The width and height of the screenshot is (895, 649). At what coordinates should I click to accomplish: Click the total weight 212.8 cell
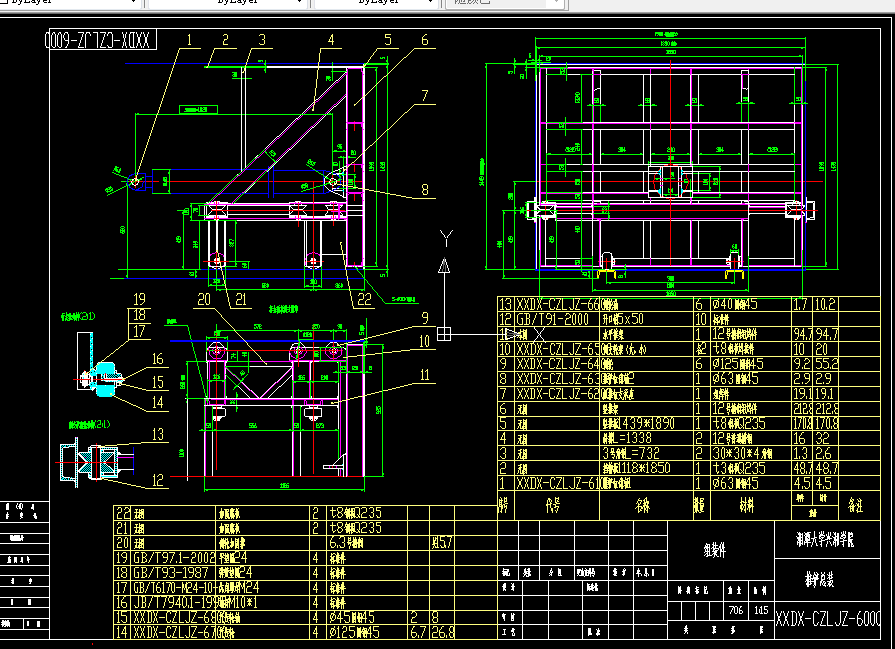[x=827, y=409]
